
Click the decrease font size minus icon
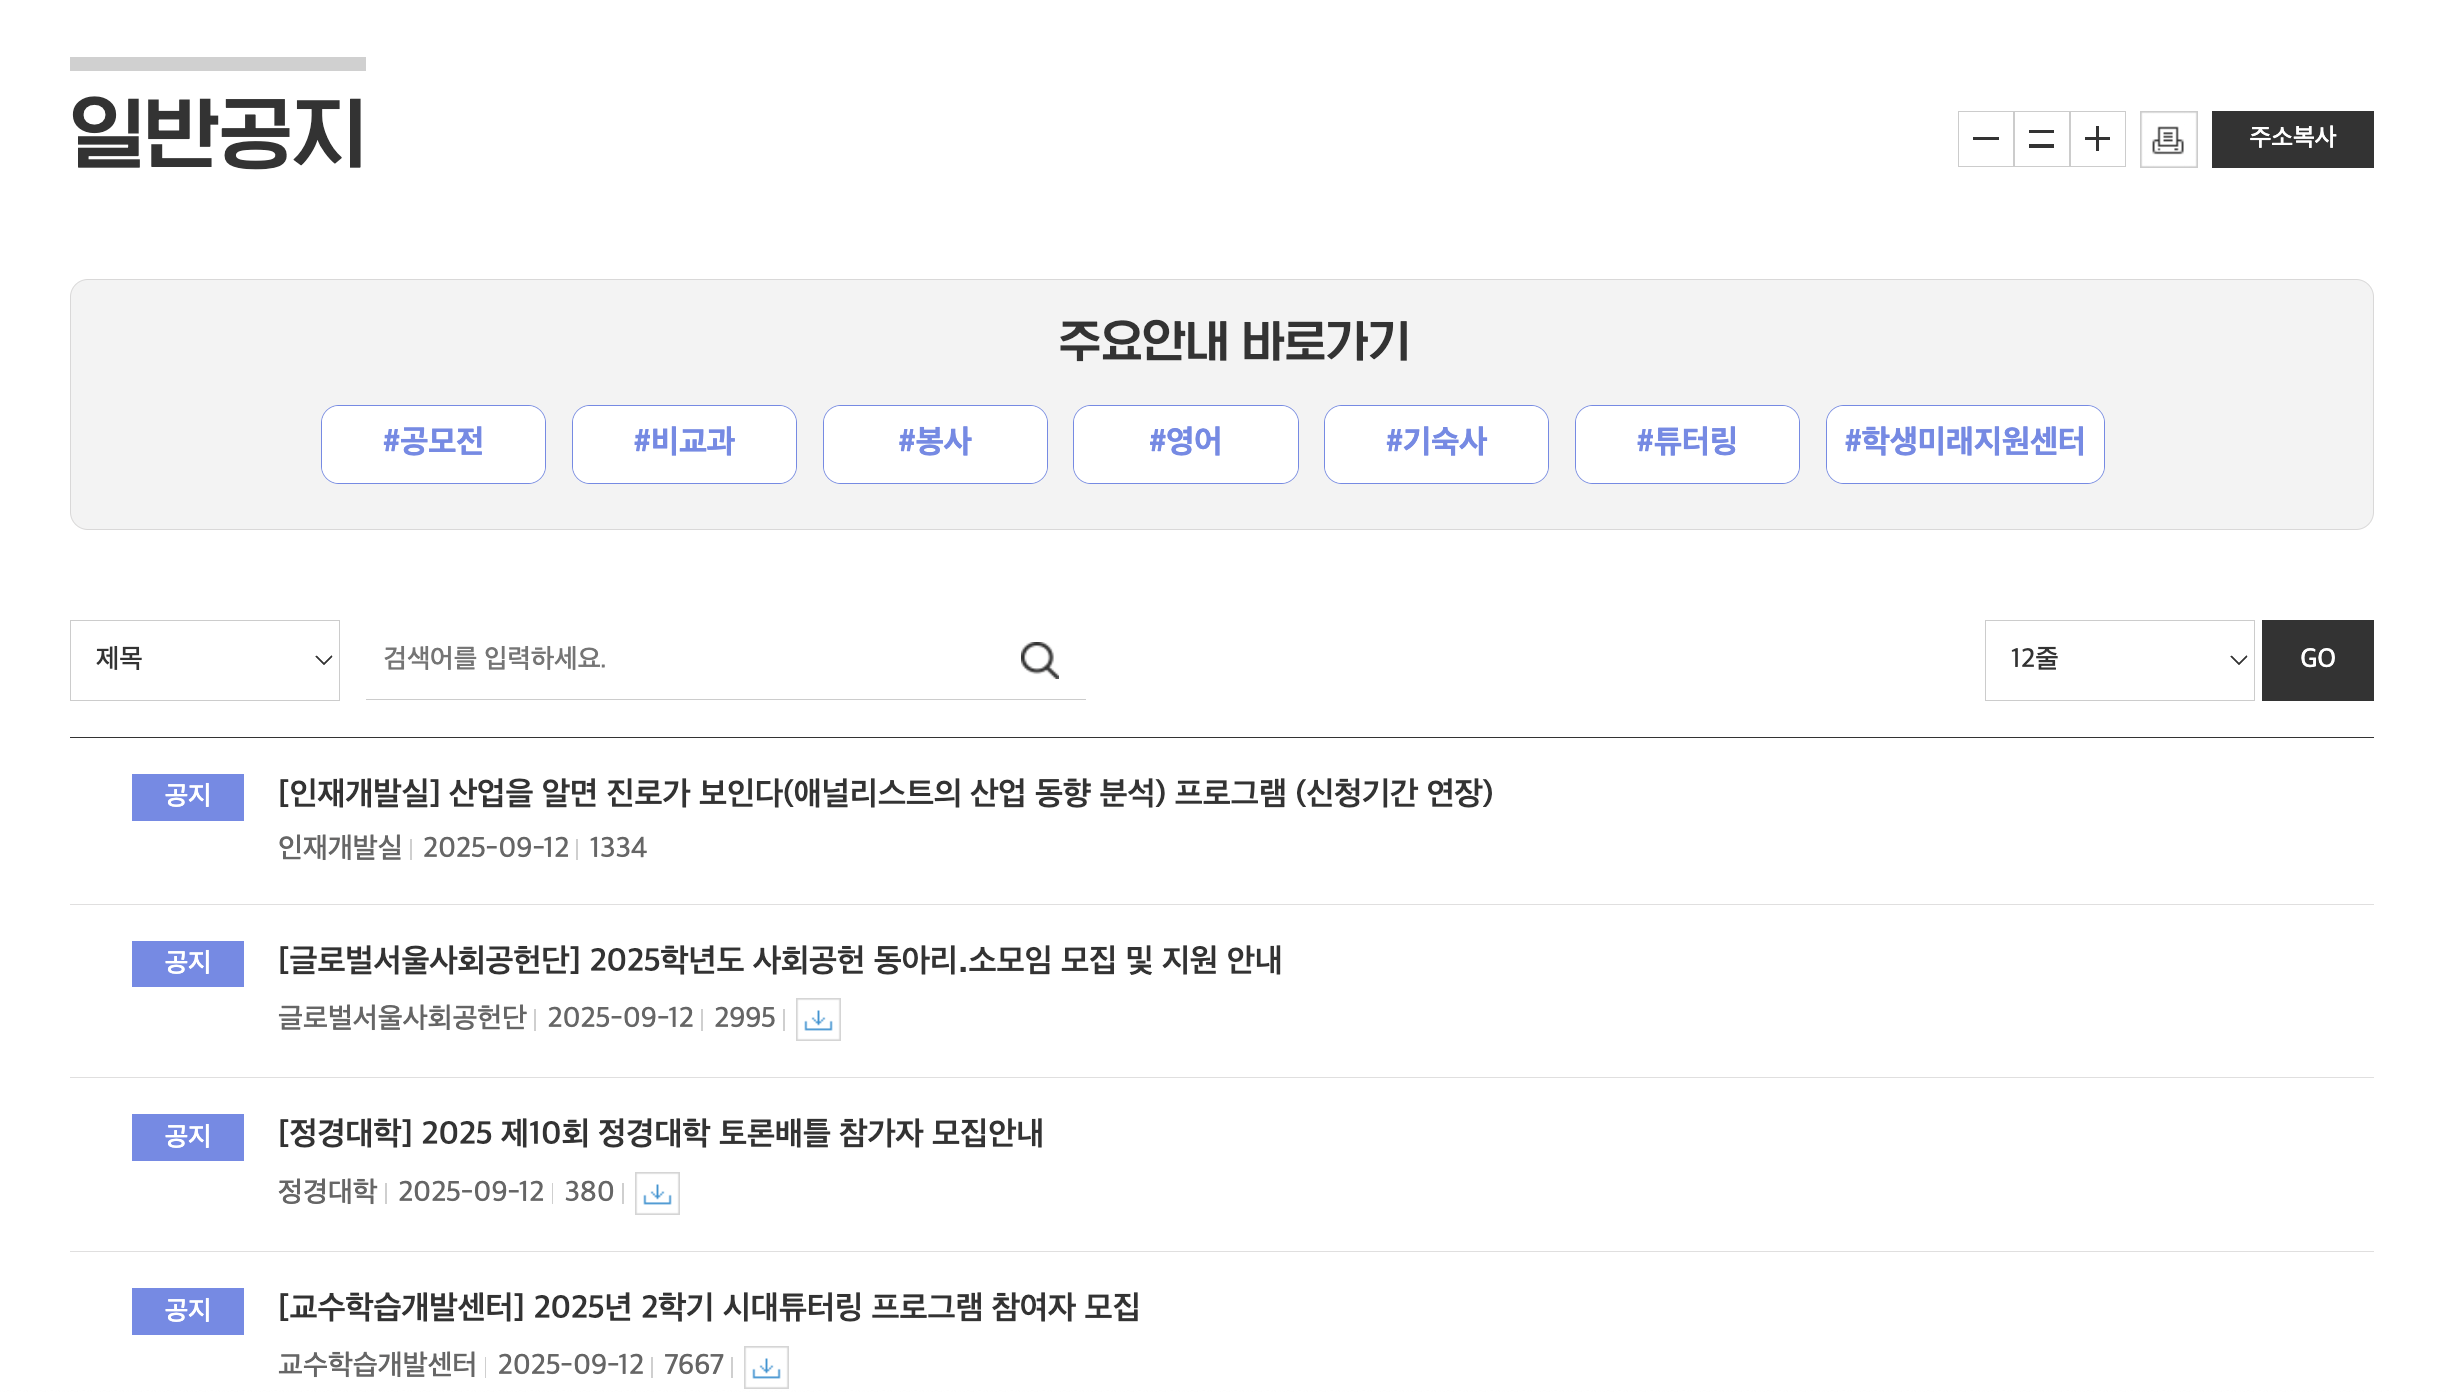(x=1985, y=139)
